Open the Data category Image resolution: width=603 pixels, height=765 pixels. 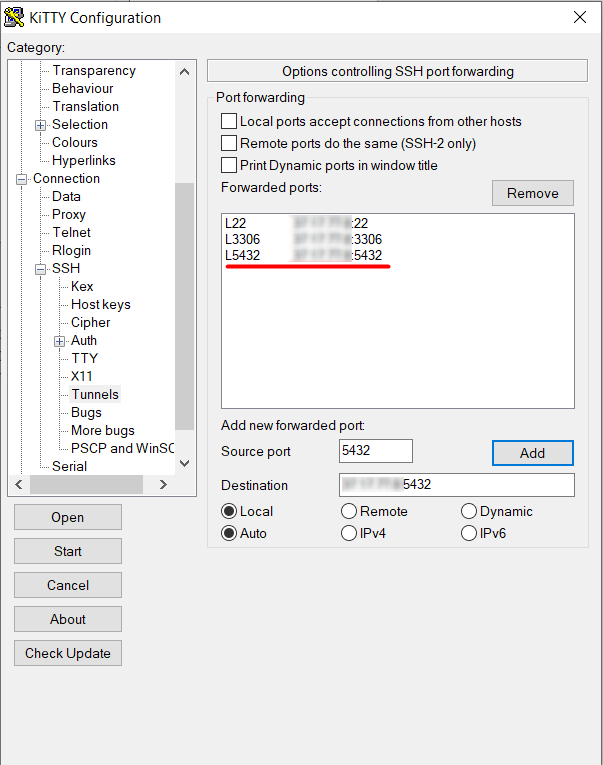66,197
